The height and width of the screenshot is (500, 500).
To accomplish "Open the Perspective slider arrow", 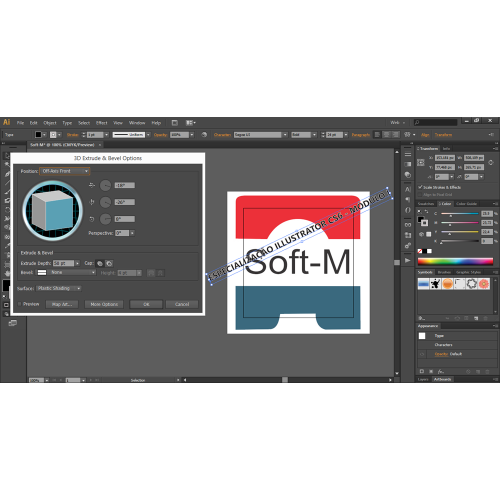I will point(132,233).
